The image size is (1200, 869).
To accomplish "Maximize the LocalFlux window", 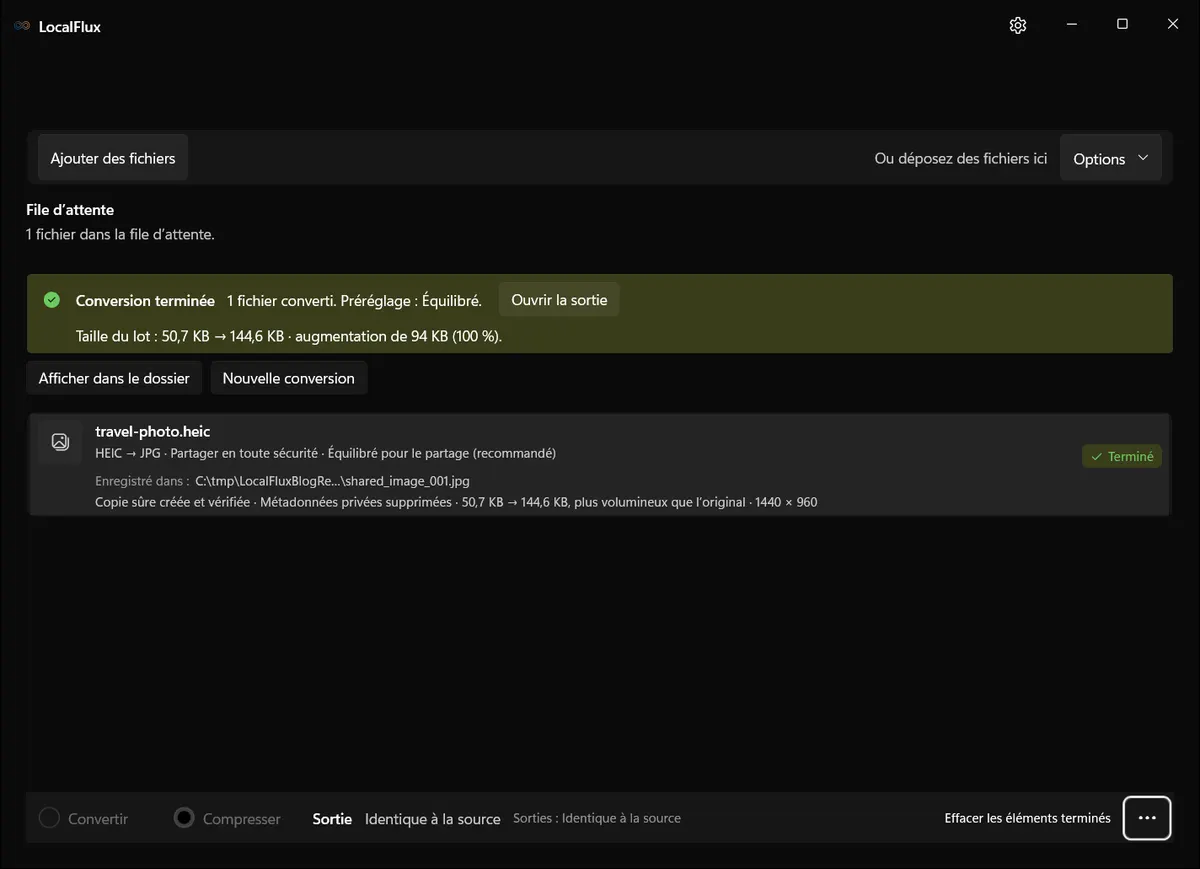I will tap(1122, 25).
